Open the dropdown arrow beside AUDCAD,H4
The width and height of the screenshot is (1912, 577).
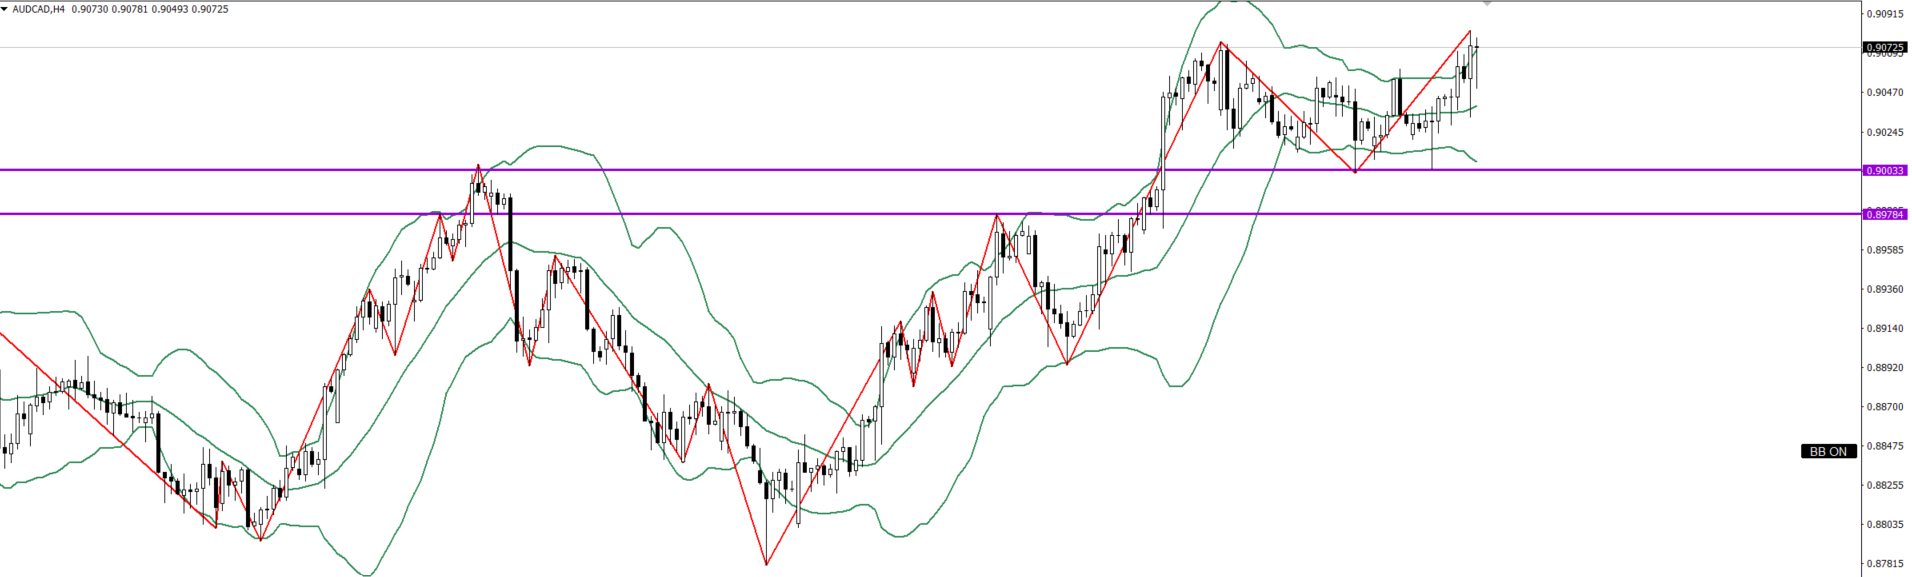(x=4, y=9)
